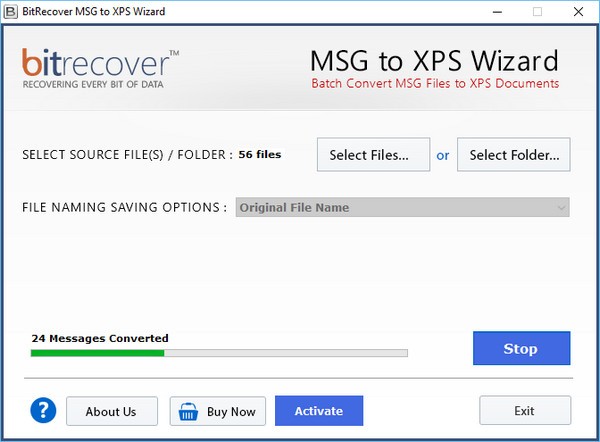Click the '56 files' source count text
Viewport: 600px width, 442px height.
coord(260,155)
